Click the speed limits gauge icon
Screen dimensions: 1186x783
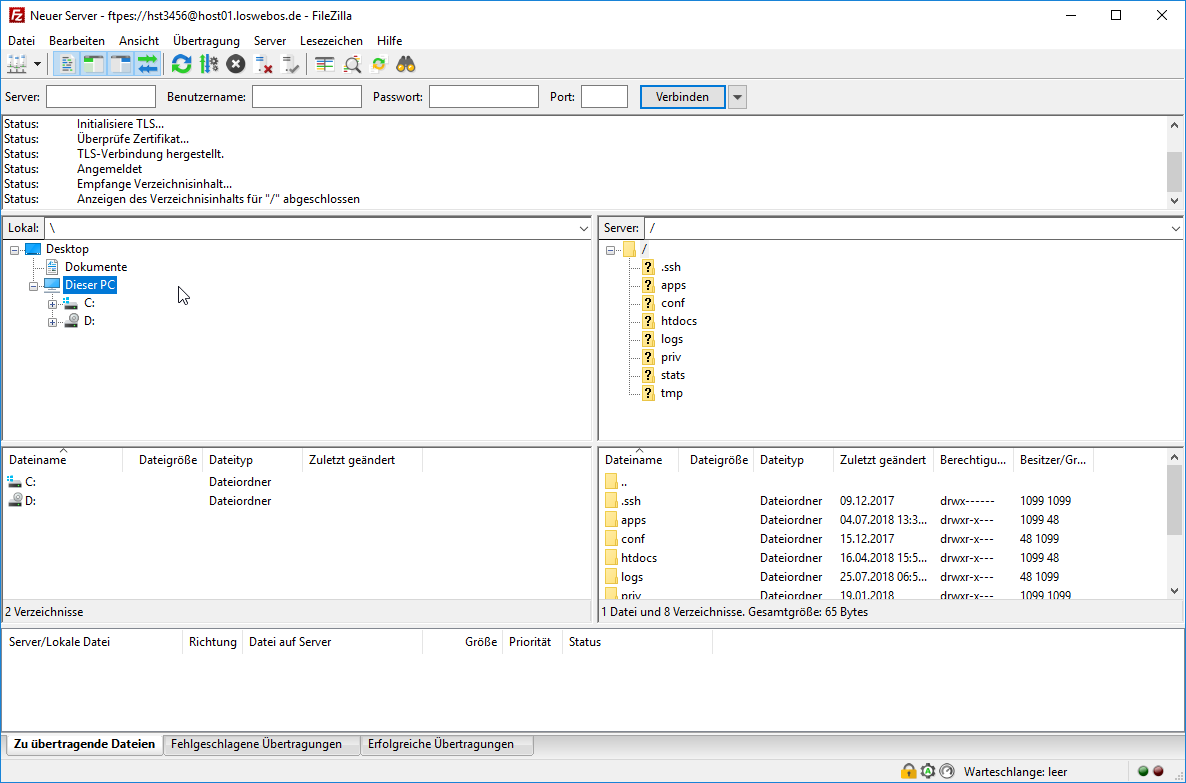pyautogui.click(x=946, y=771)
